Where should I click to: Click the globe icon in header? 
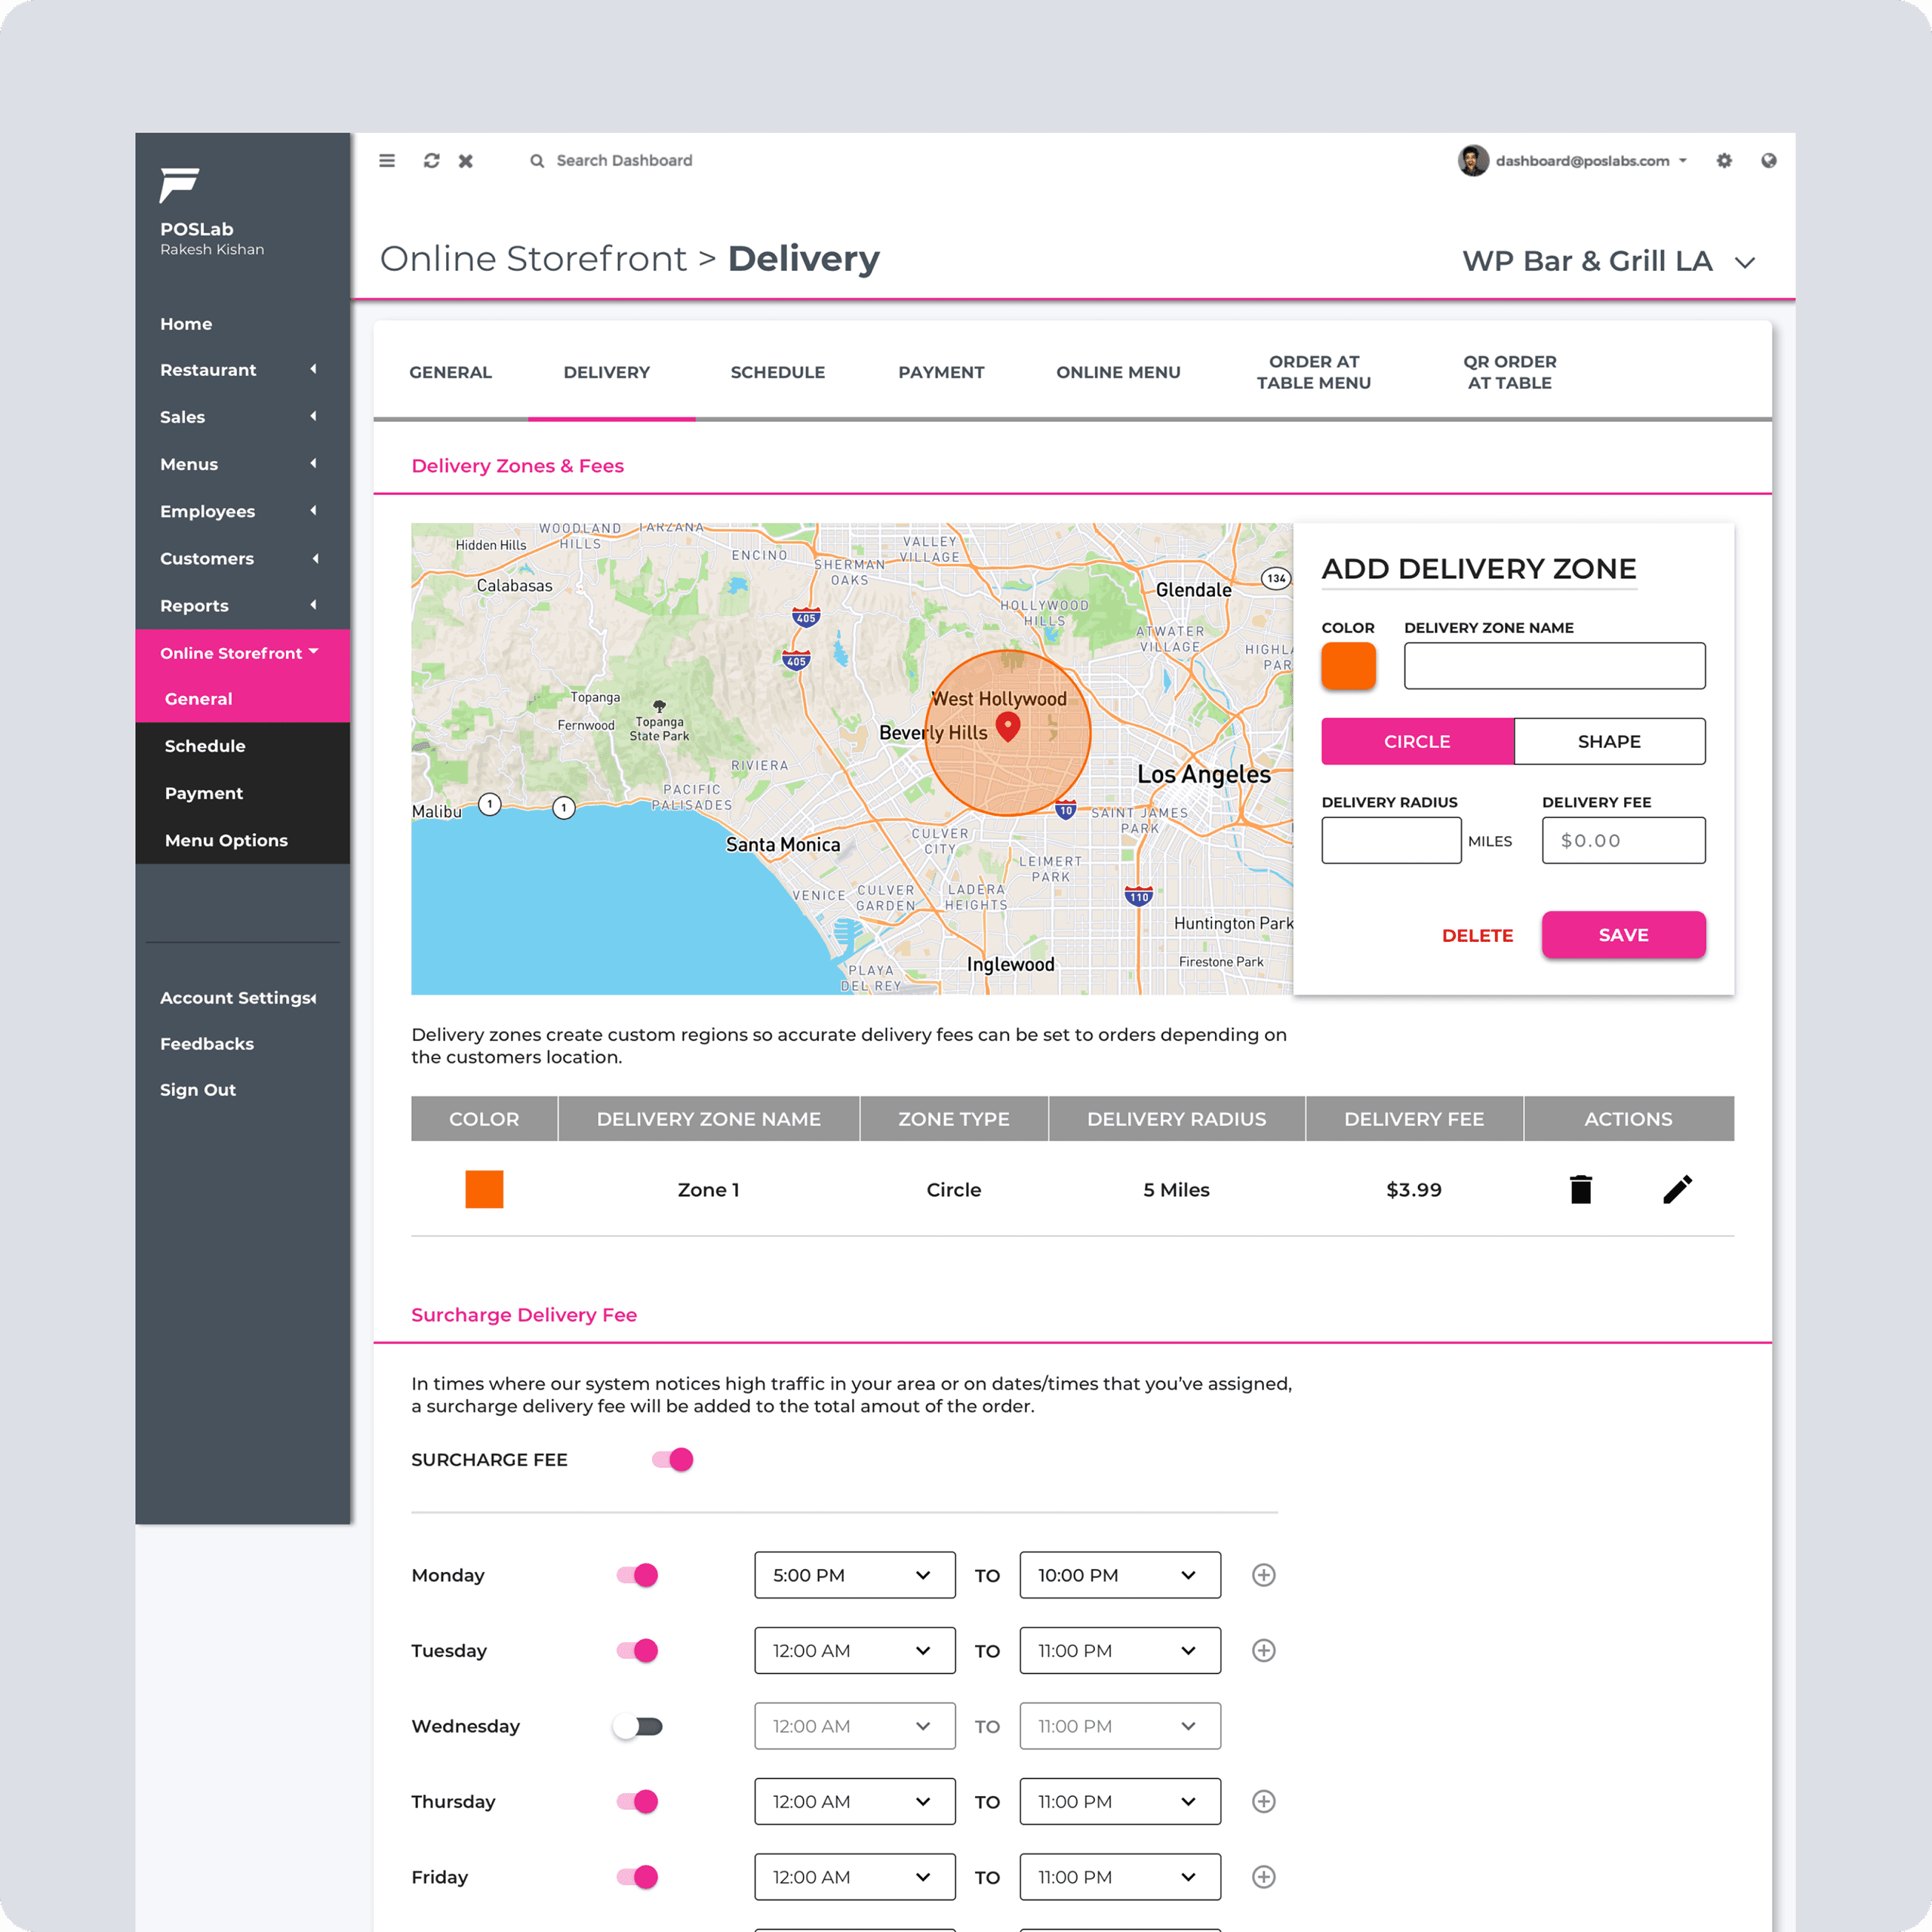pyautogui.click(x=1768, y=161)
